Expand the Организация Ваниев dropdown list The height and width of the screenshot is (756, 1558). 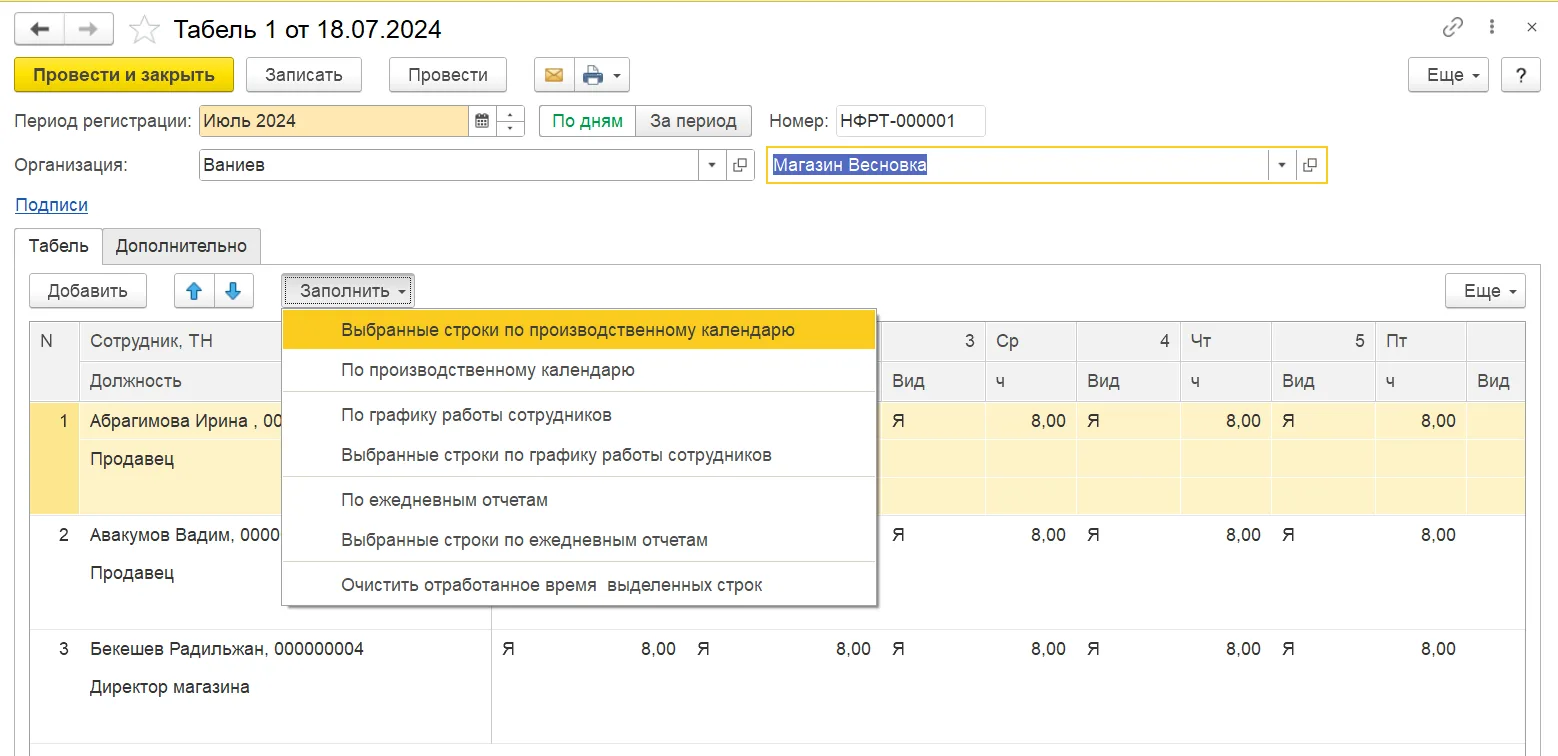(x=712, y=165)
